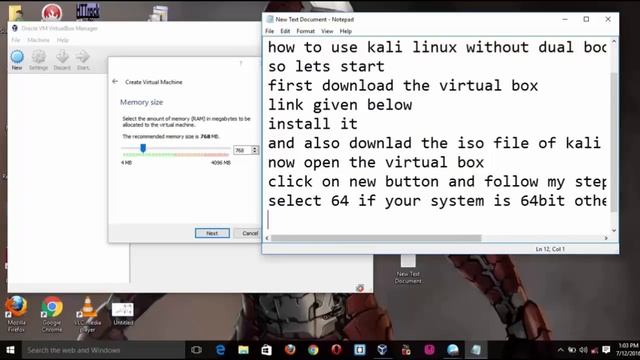Viewport: 640px width, 360px height.
Task: Open VLC media player desktop shortcut
Action: [x=87, y=314]
